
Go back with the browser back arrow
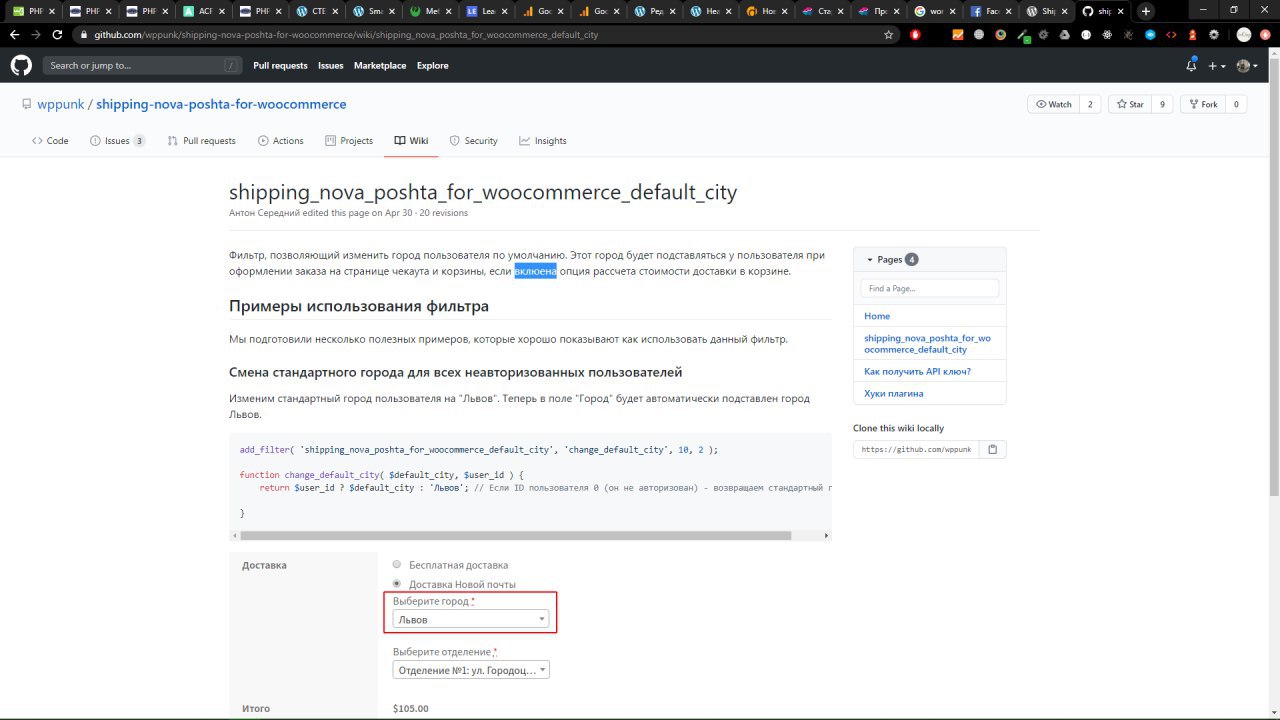tap(14, 34)
